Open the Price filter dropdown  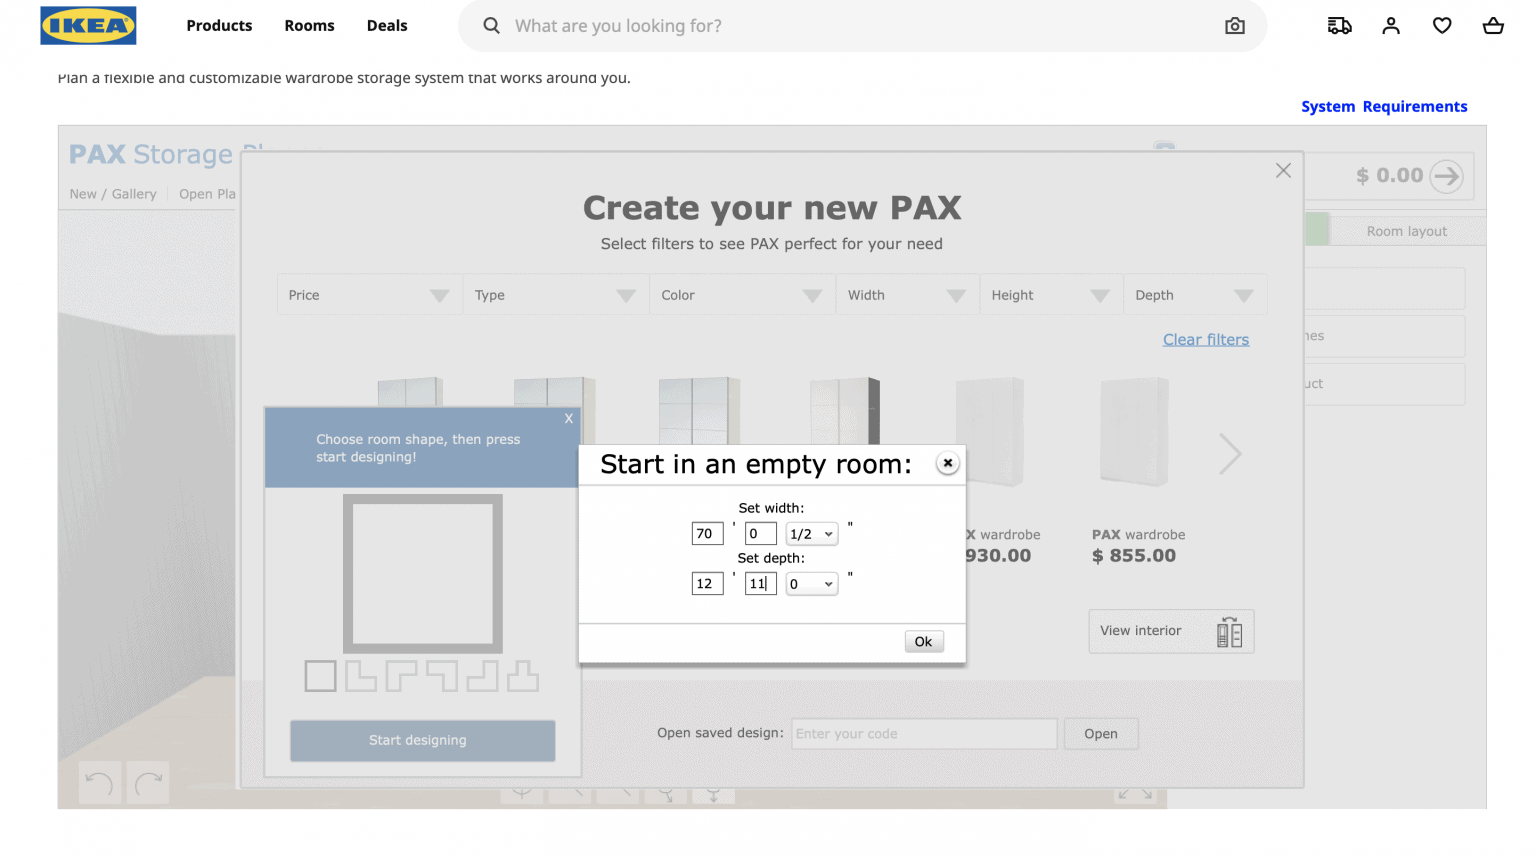(x=369, y=294)
